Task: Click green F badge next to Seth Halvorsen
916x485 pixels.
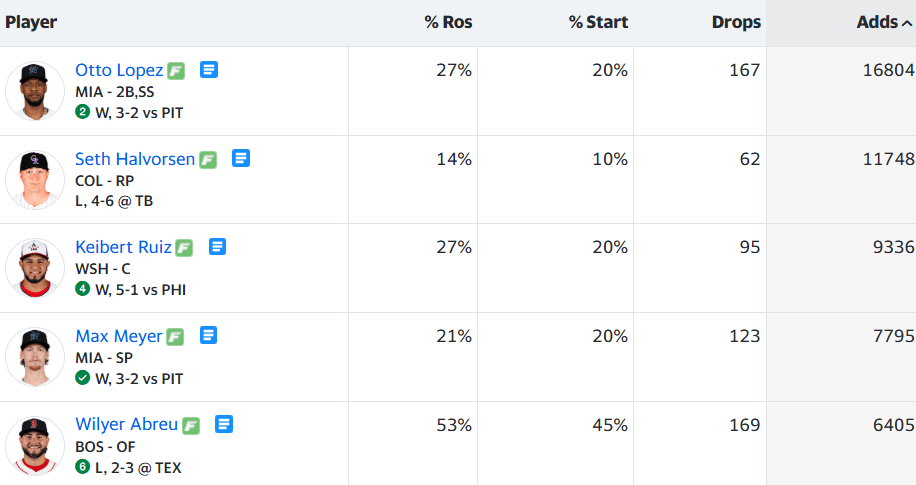Action: click(208, 159)
